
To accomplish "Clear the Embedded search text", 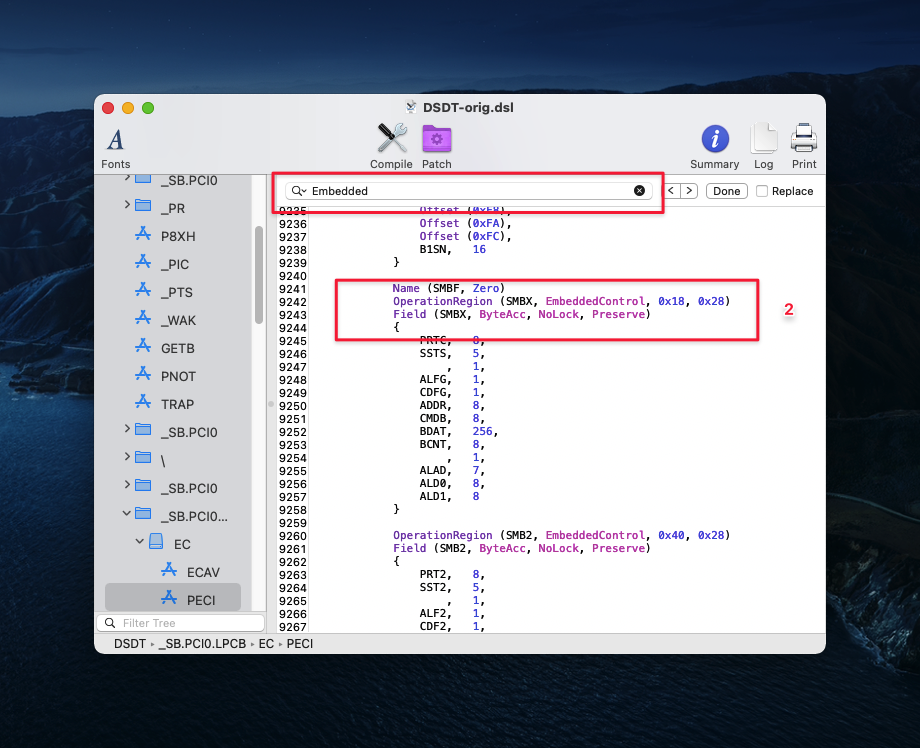I will coord(639,191).
